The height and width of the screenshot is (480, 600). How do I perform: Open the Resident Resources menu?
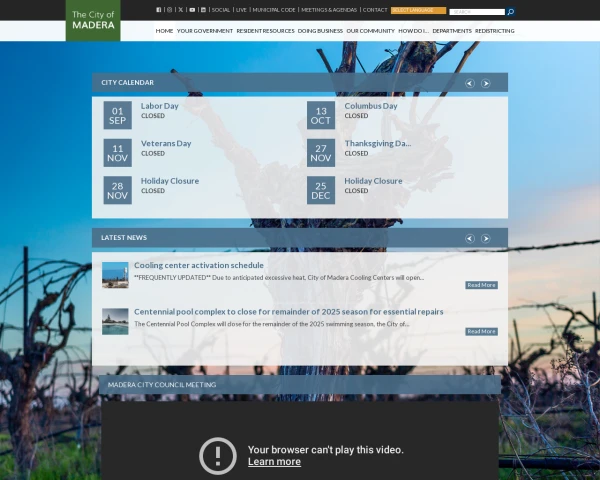tap(266, 31)
